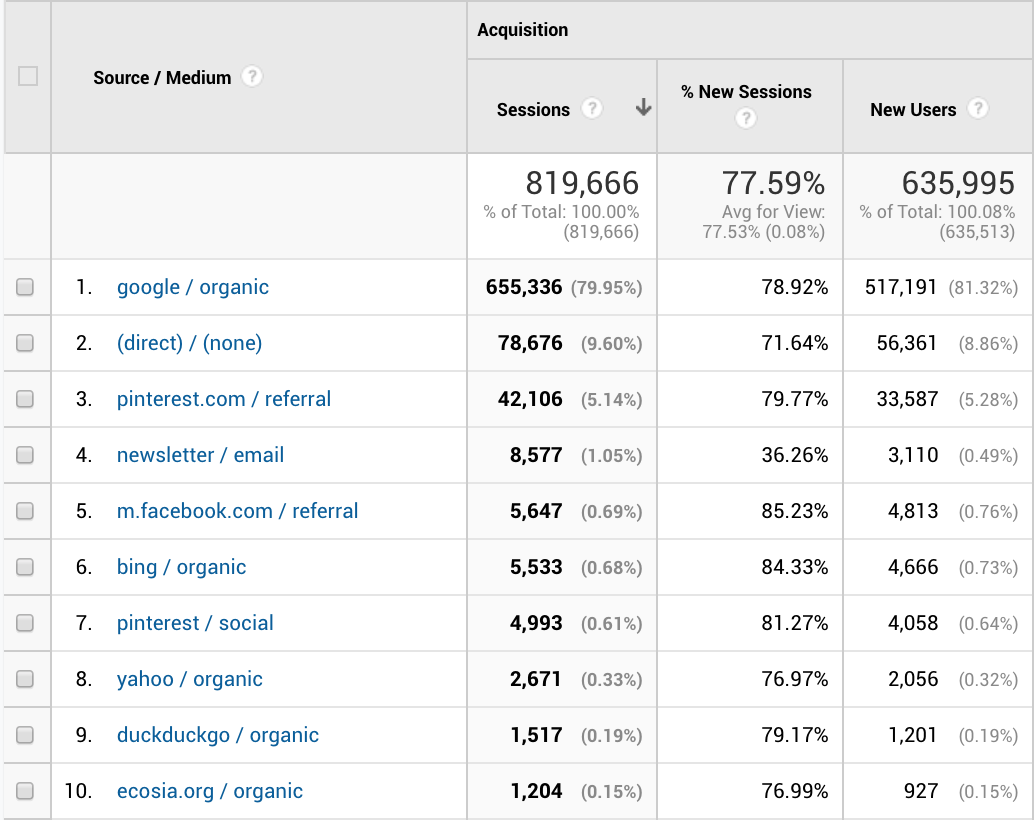The image size is (1034, 820).
Task: Click the Acquisition group header
Action: coord(522,30)
